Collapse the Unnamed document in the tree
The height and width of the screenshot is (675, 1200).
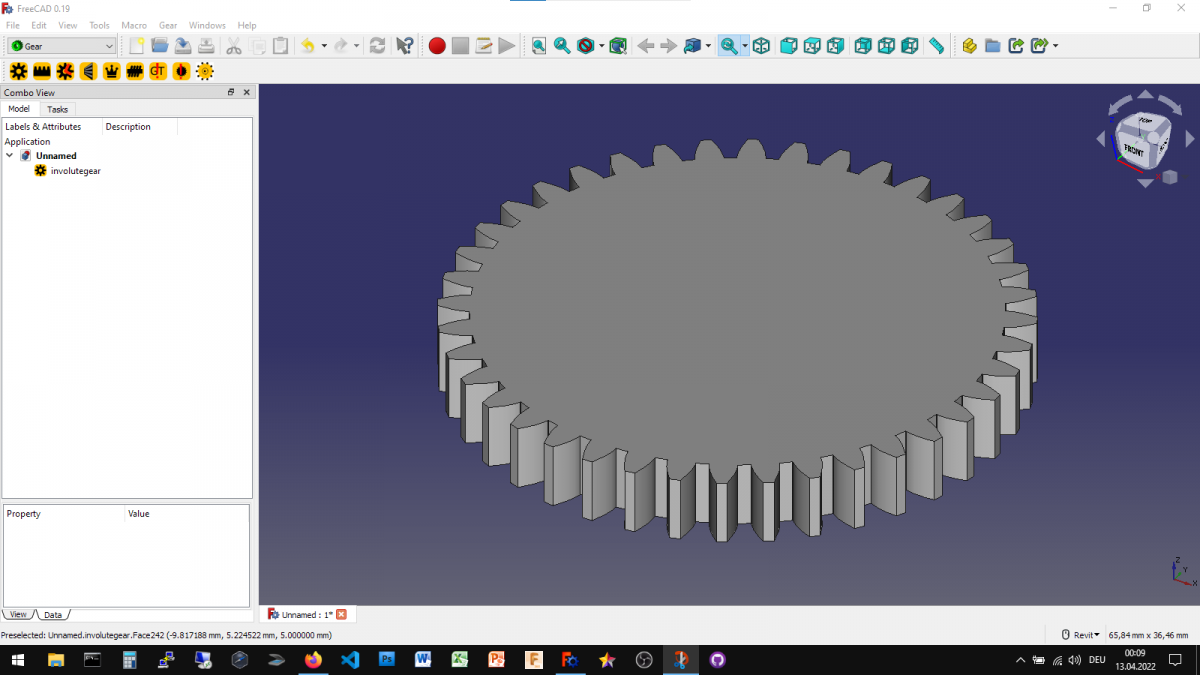(x=10, y=155)
